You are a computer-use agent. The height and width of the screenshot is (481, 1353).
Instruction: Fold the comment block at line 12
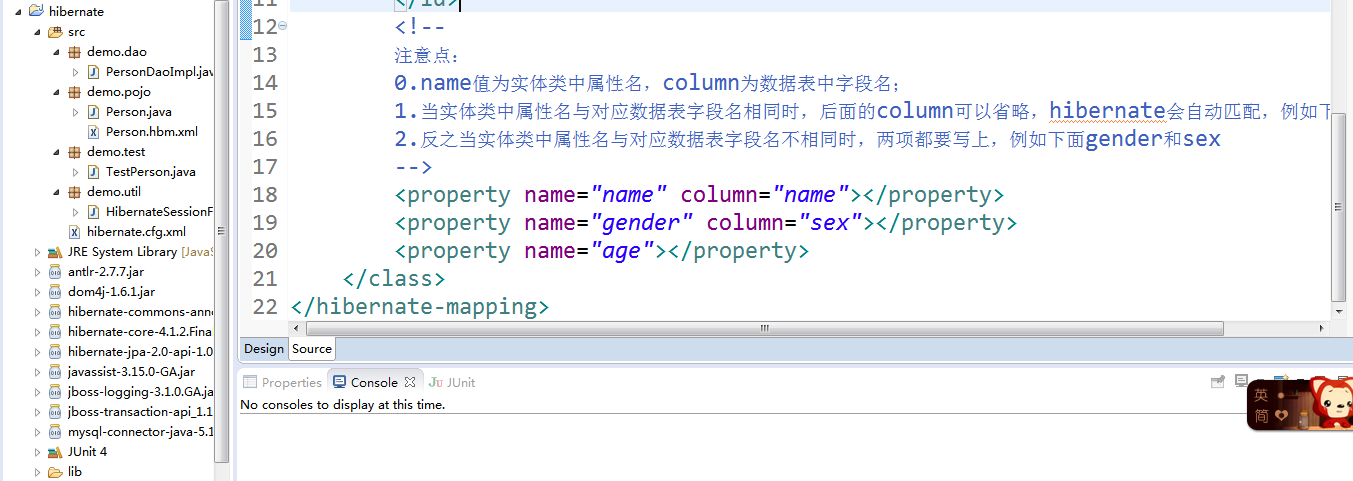pyautogui.click(x=283, y=25)
